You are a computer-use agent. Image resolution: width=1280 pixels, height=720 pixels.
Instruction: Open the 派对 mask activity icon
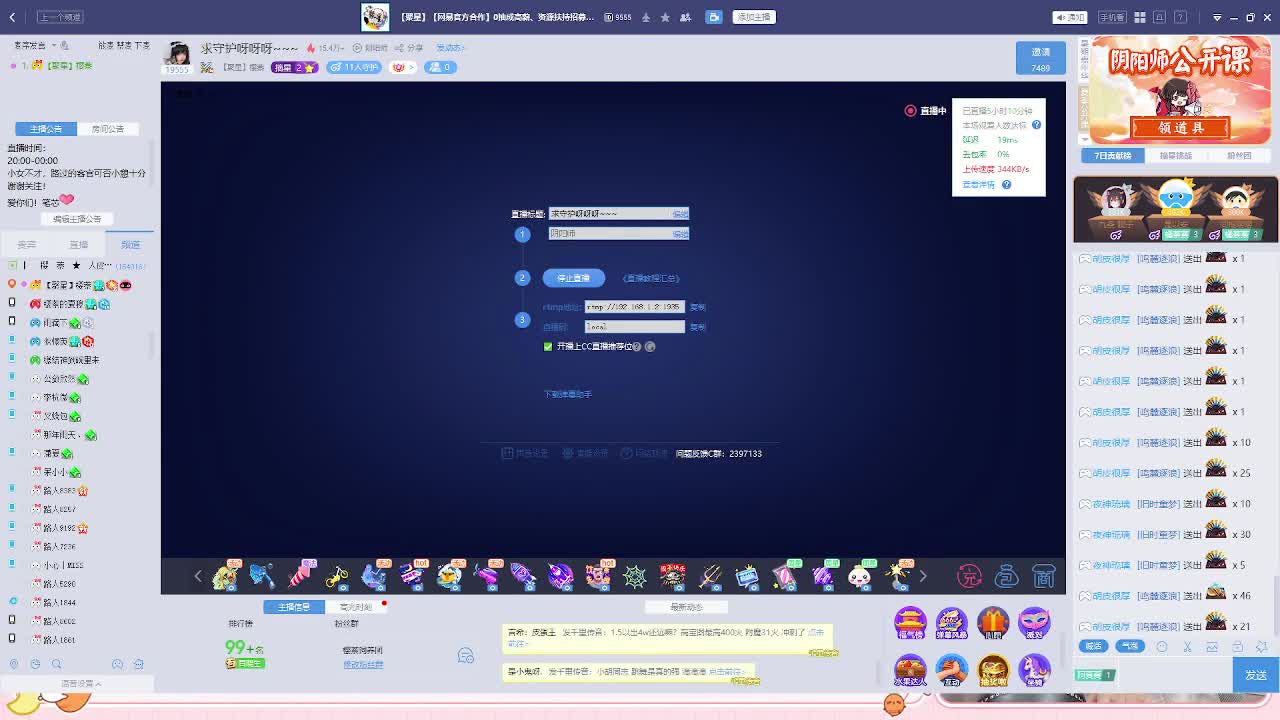coord(1034,623)
